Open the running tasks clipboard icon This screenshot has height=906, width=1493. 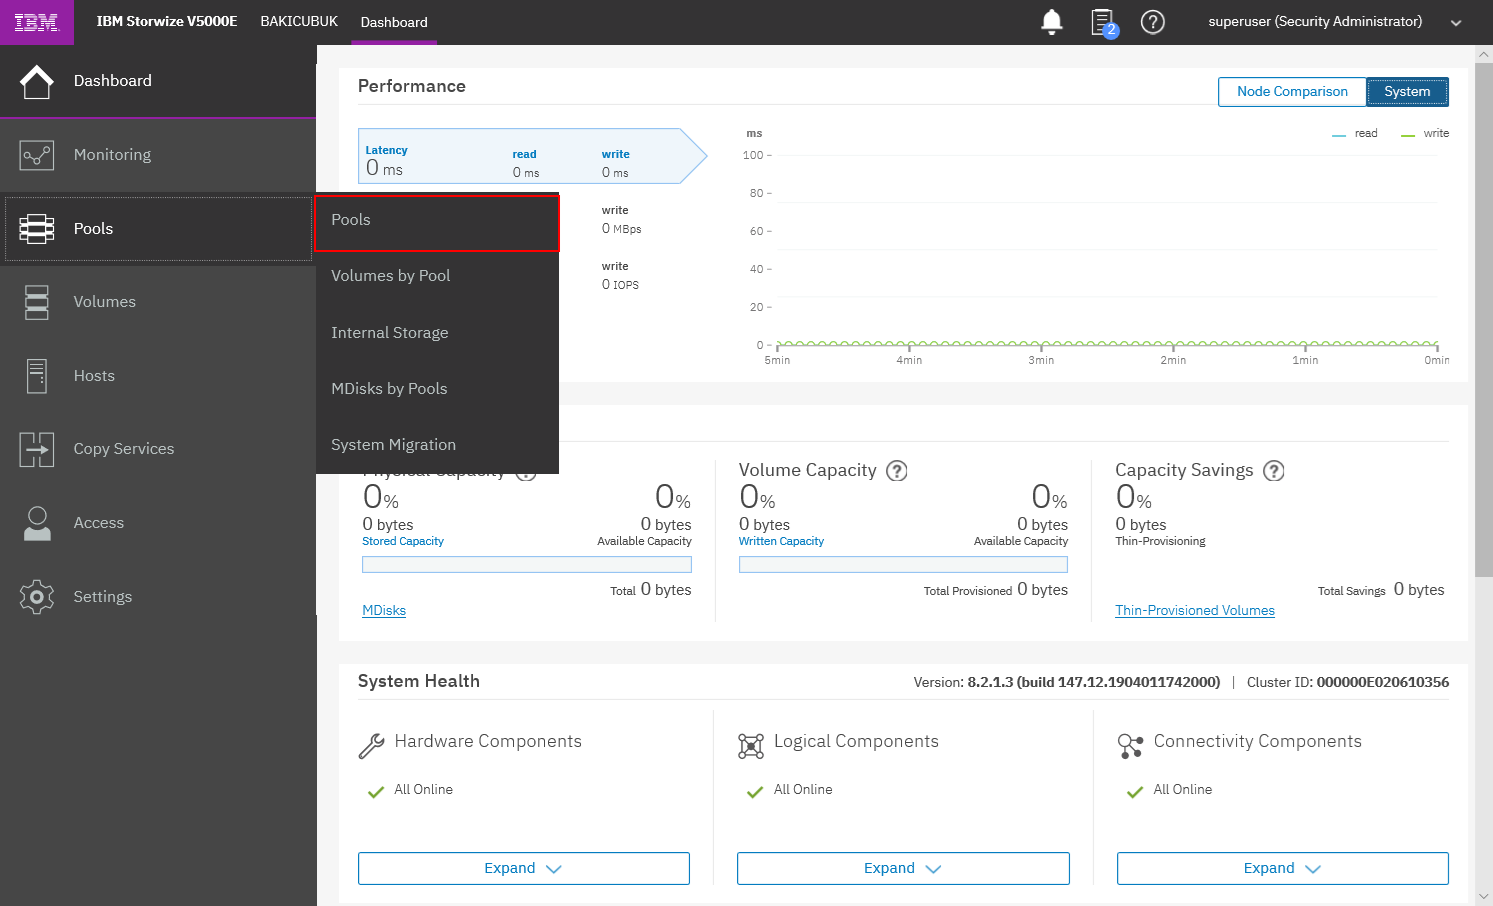(1102, 22)
